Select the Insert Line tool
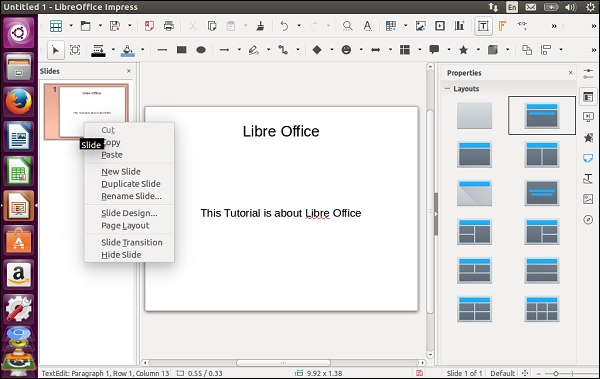 point(162,50)
